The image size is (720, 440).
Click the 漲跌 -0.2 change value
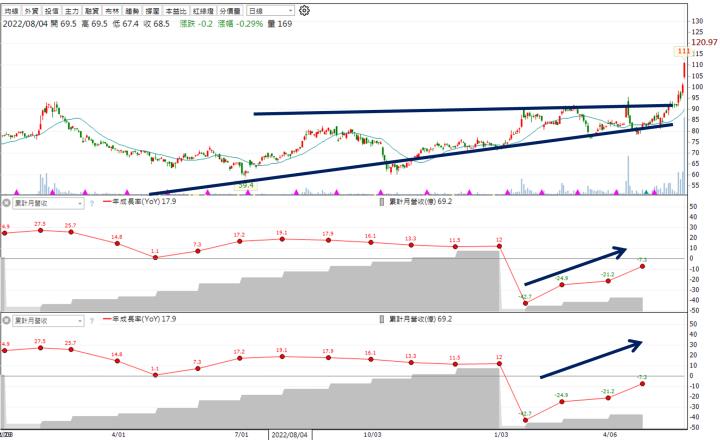[x=196, y=24]
